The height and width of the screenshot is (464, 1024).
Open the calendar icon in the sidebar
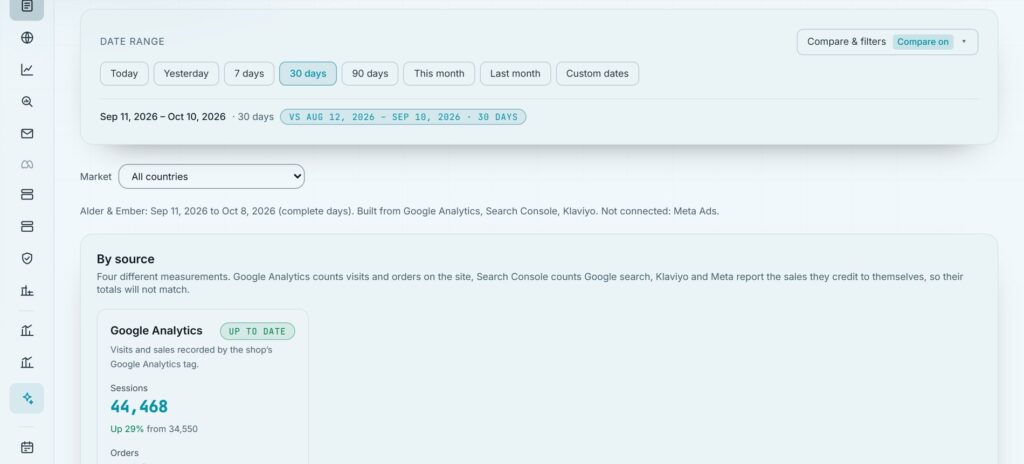point(27,448)
